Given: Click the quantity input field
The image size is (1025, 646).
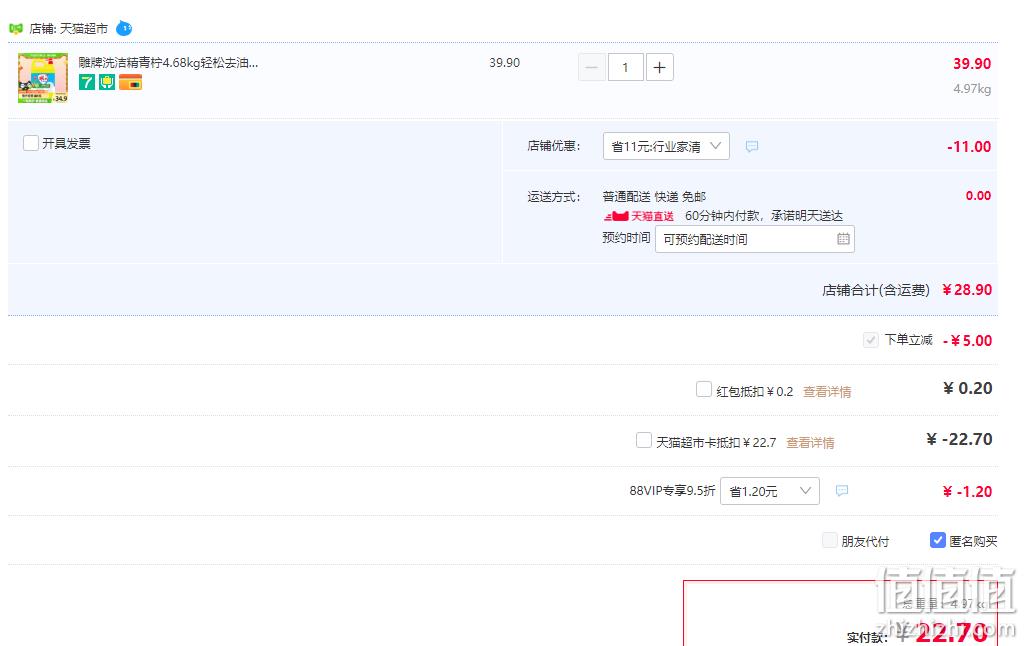Looking at the screenshot, I should pos(626,67).
